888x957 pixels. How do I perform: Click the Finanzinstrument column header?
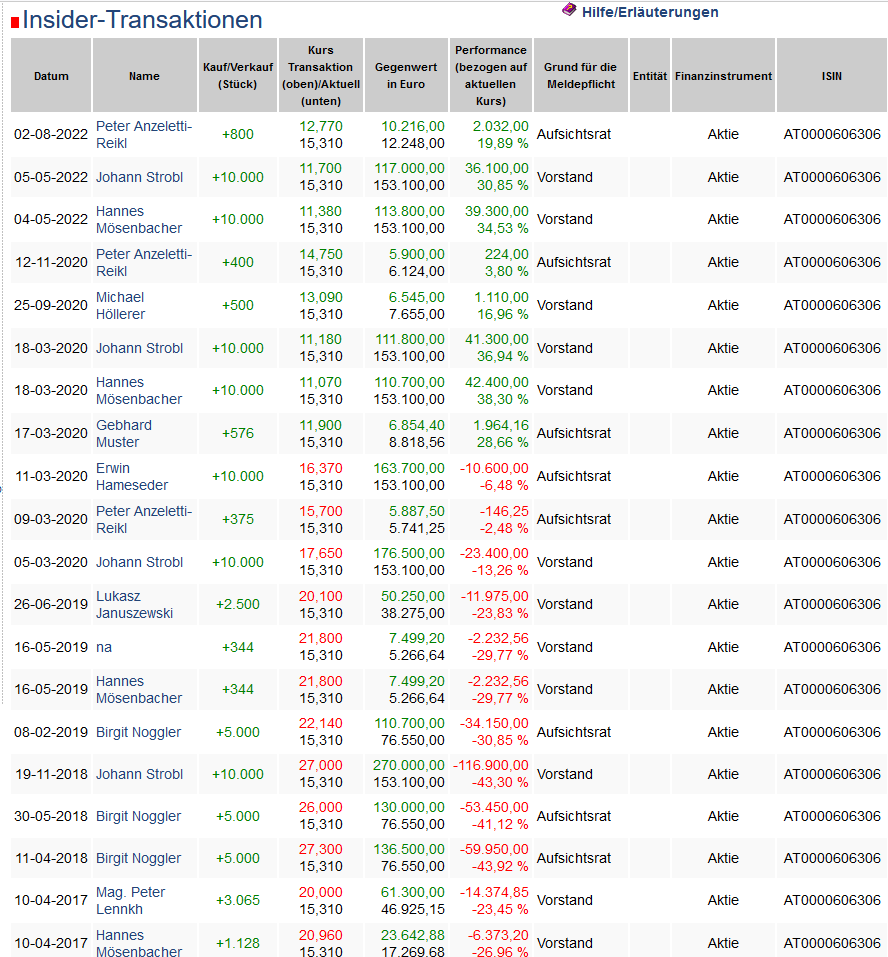click(723, 76)
